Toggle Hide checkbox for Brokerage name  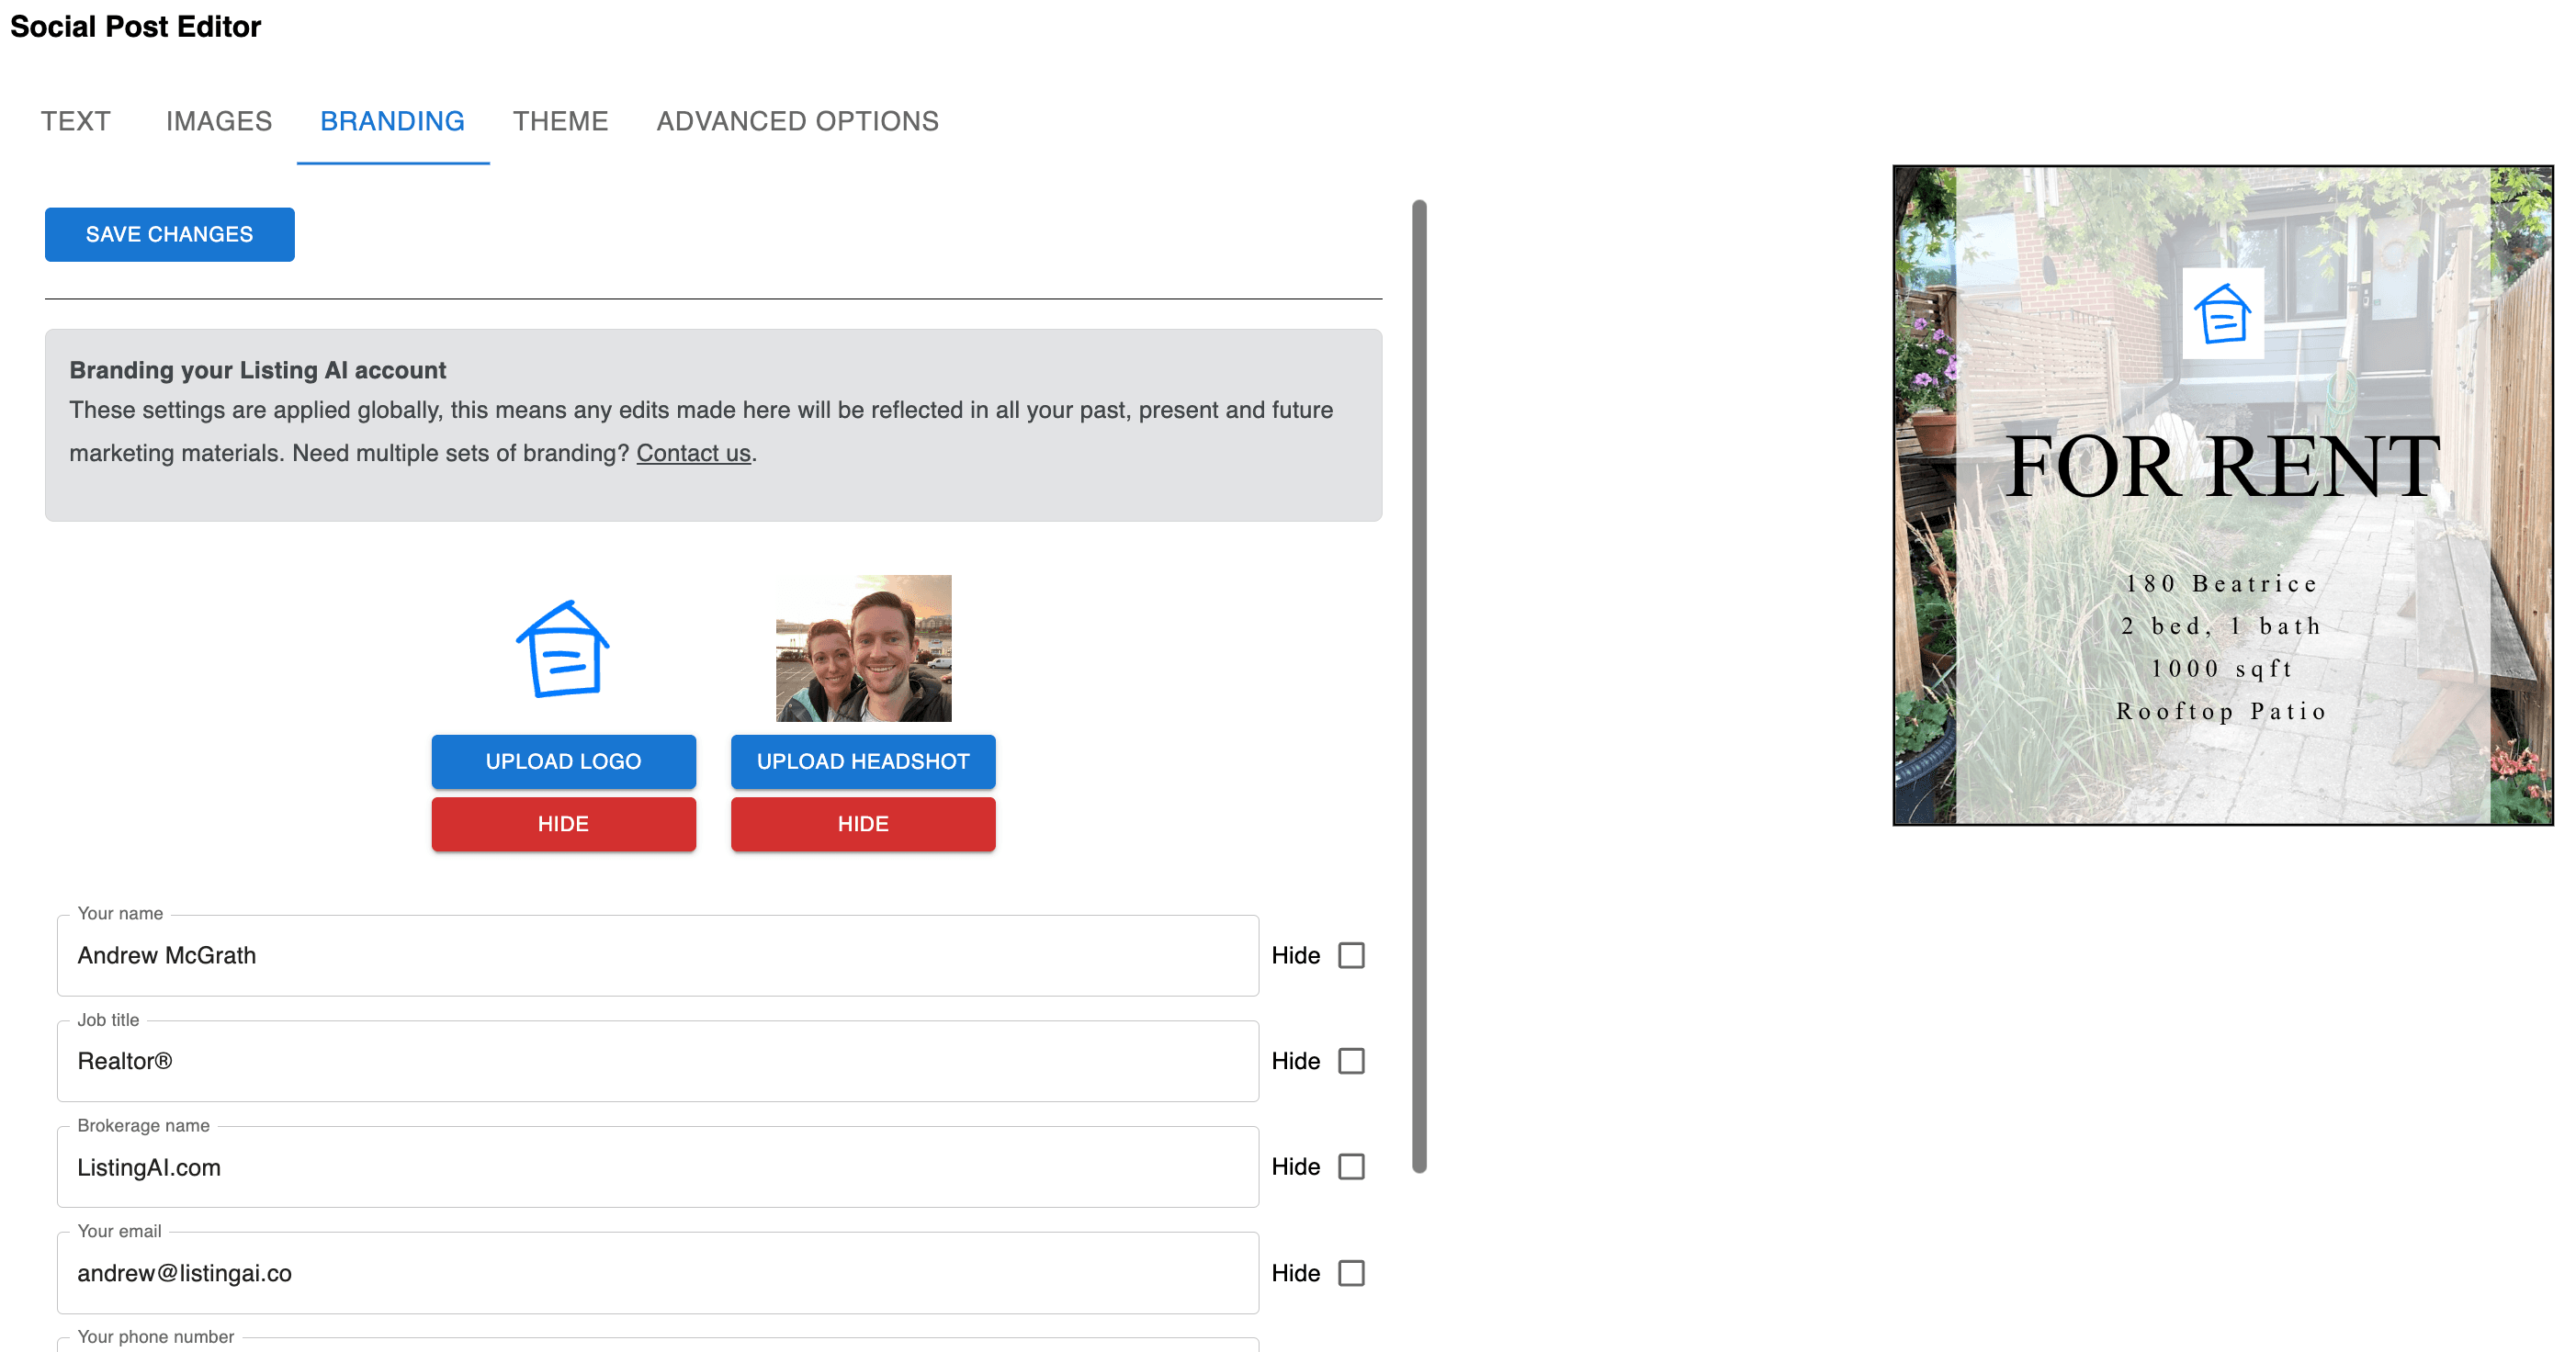(x=1354, y=1165)
